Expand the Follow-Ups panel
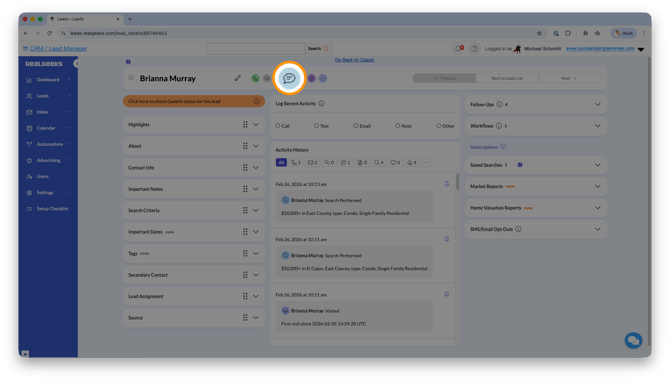Screen dimensions: 670x382 [x=597, y=104]
